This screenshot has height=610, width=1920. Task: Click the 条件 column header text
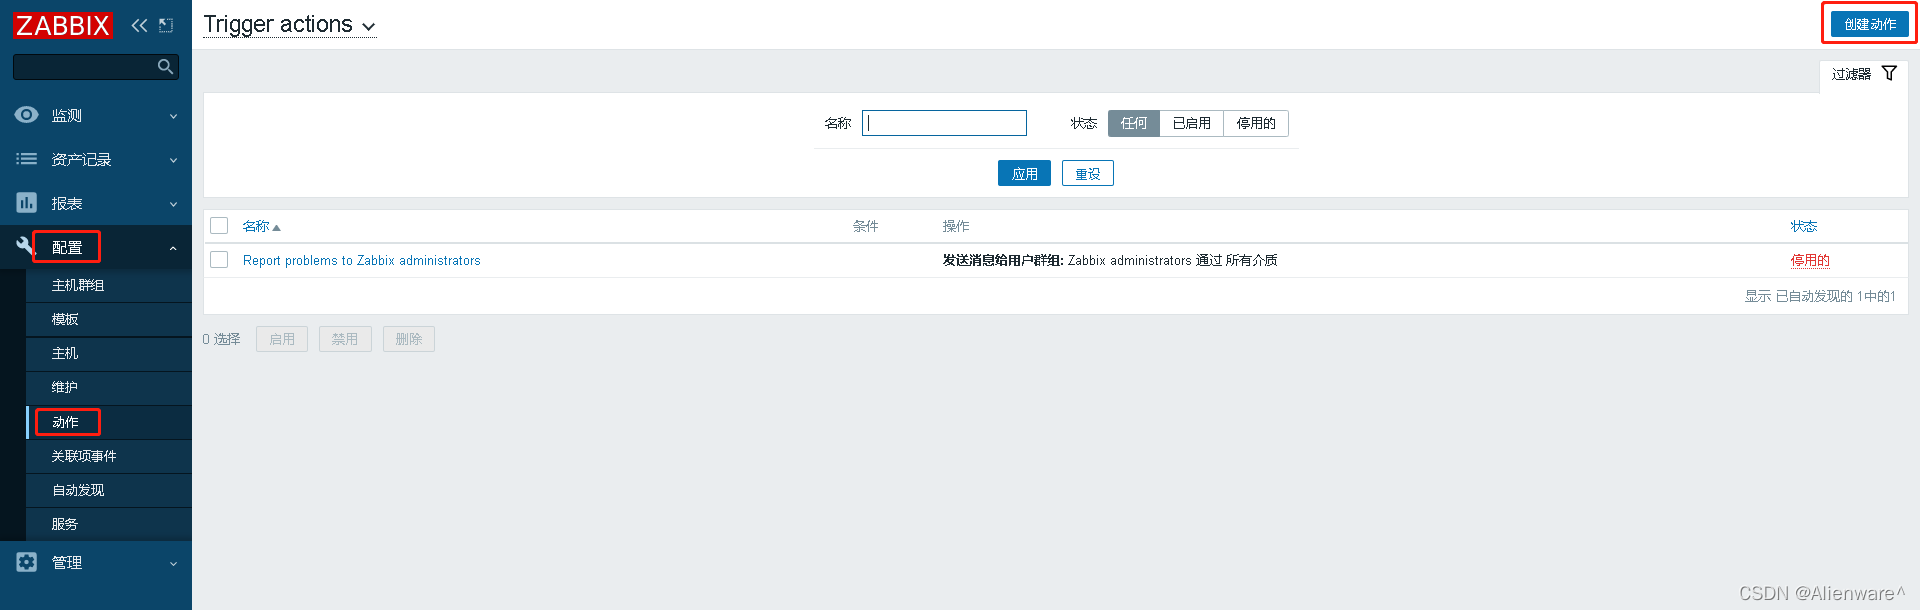[866, 226]
